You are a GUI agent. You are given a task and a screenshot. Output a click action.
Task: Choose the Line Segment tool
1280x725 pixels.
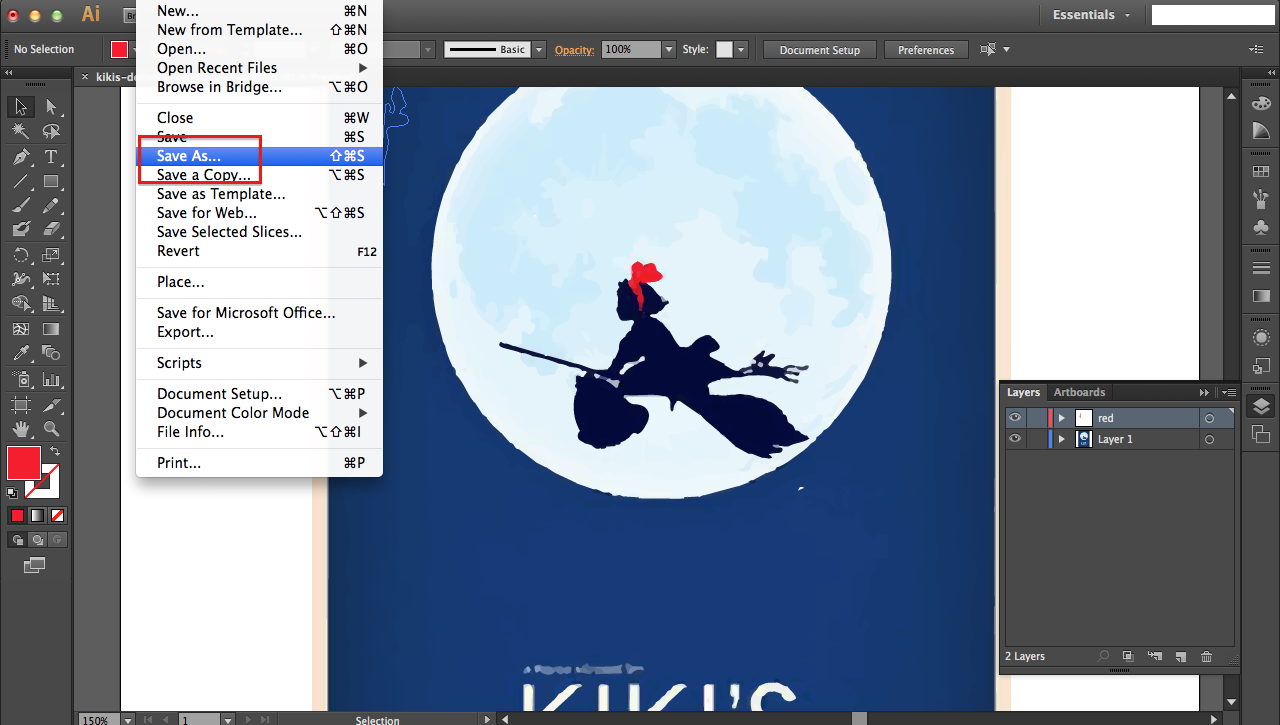click(21, 181)
